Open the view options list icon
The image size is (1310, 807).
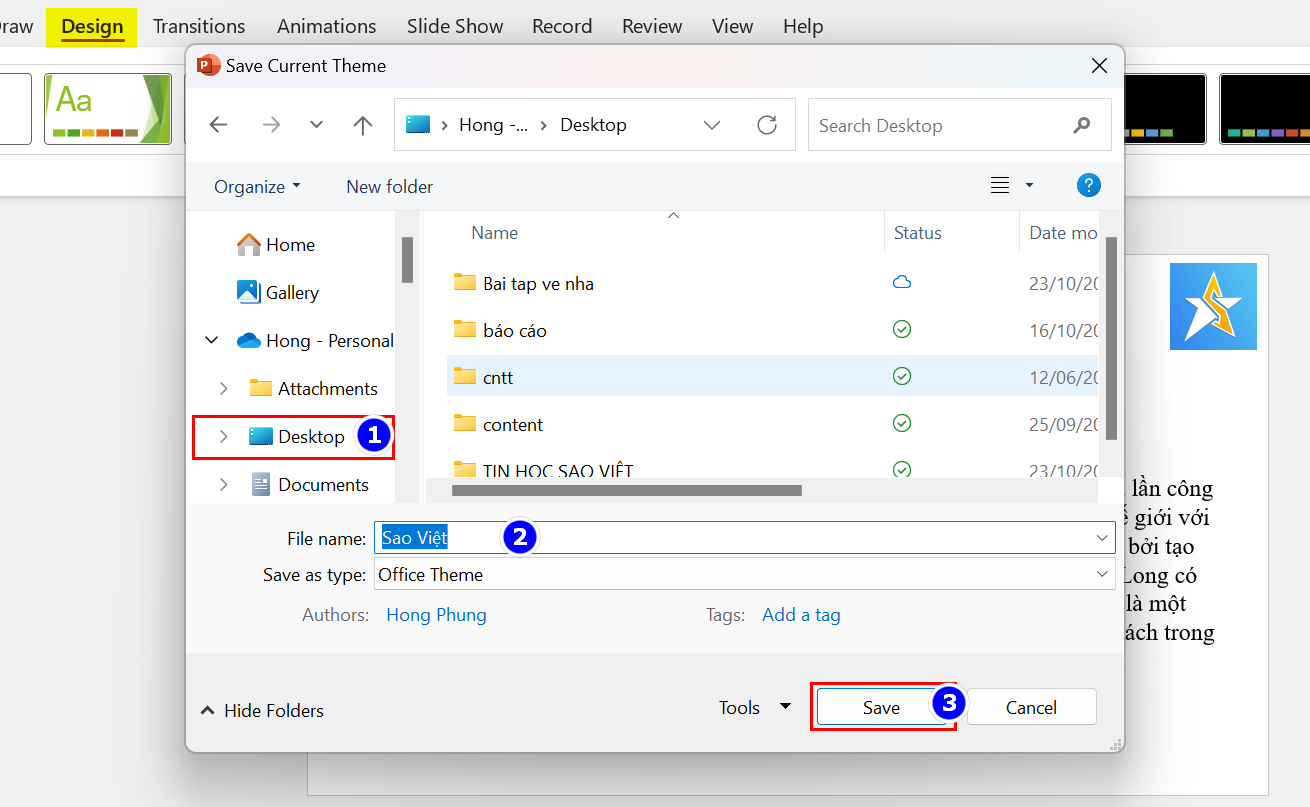click(x=1000, y=185)
